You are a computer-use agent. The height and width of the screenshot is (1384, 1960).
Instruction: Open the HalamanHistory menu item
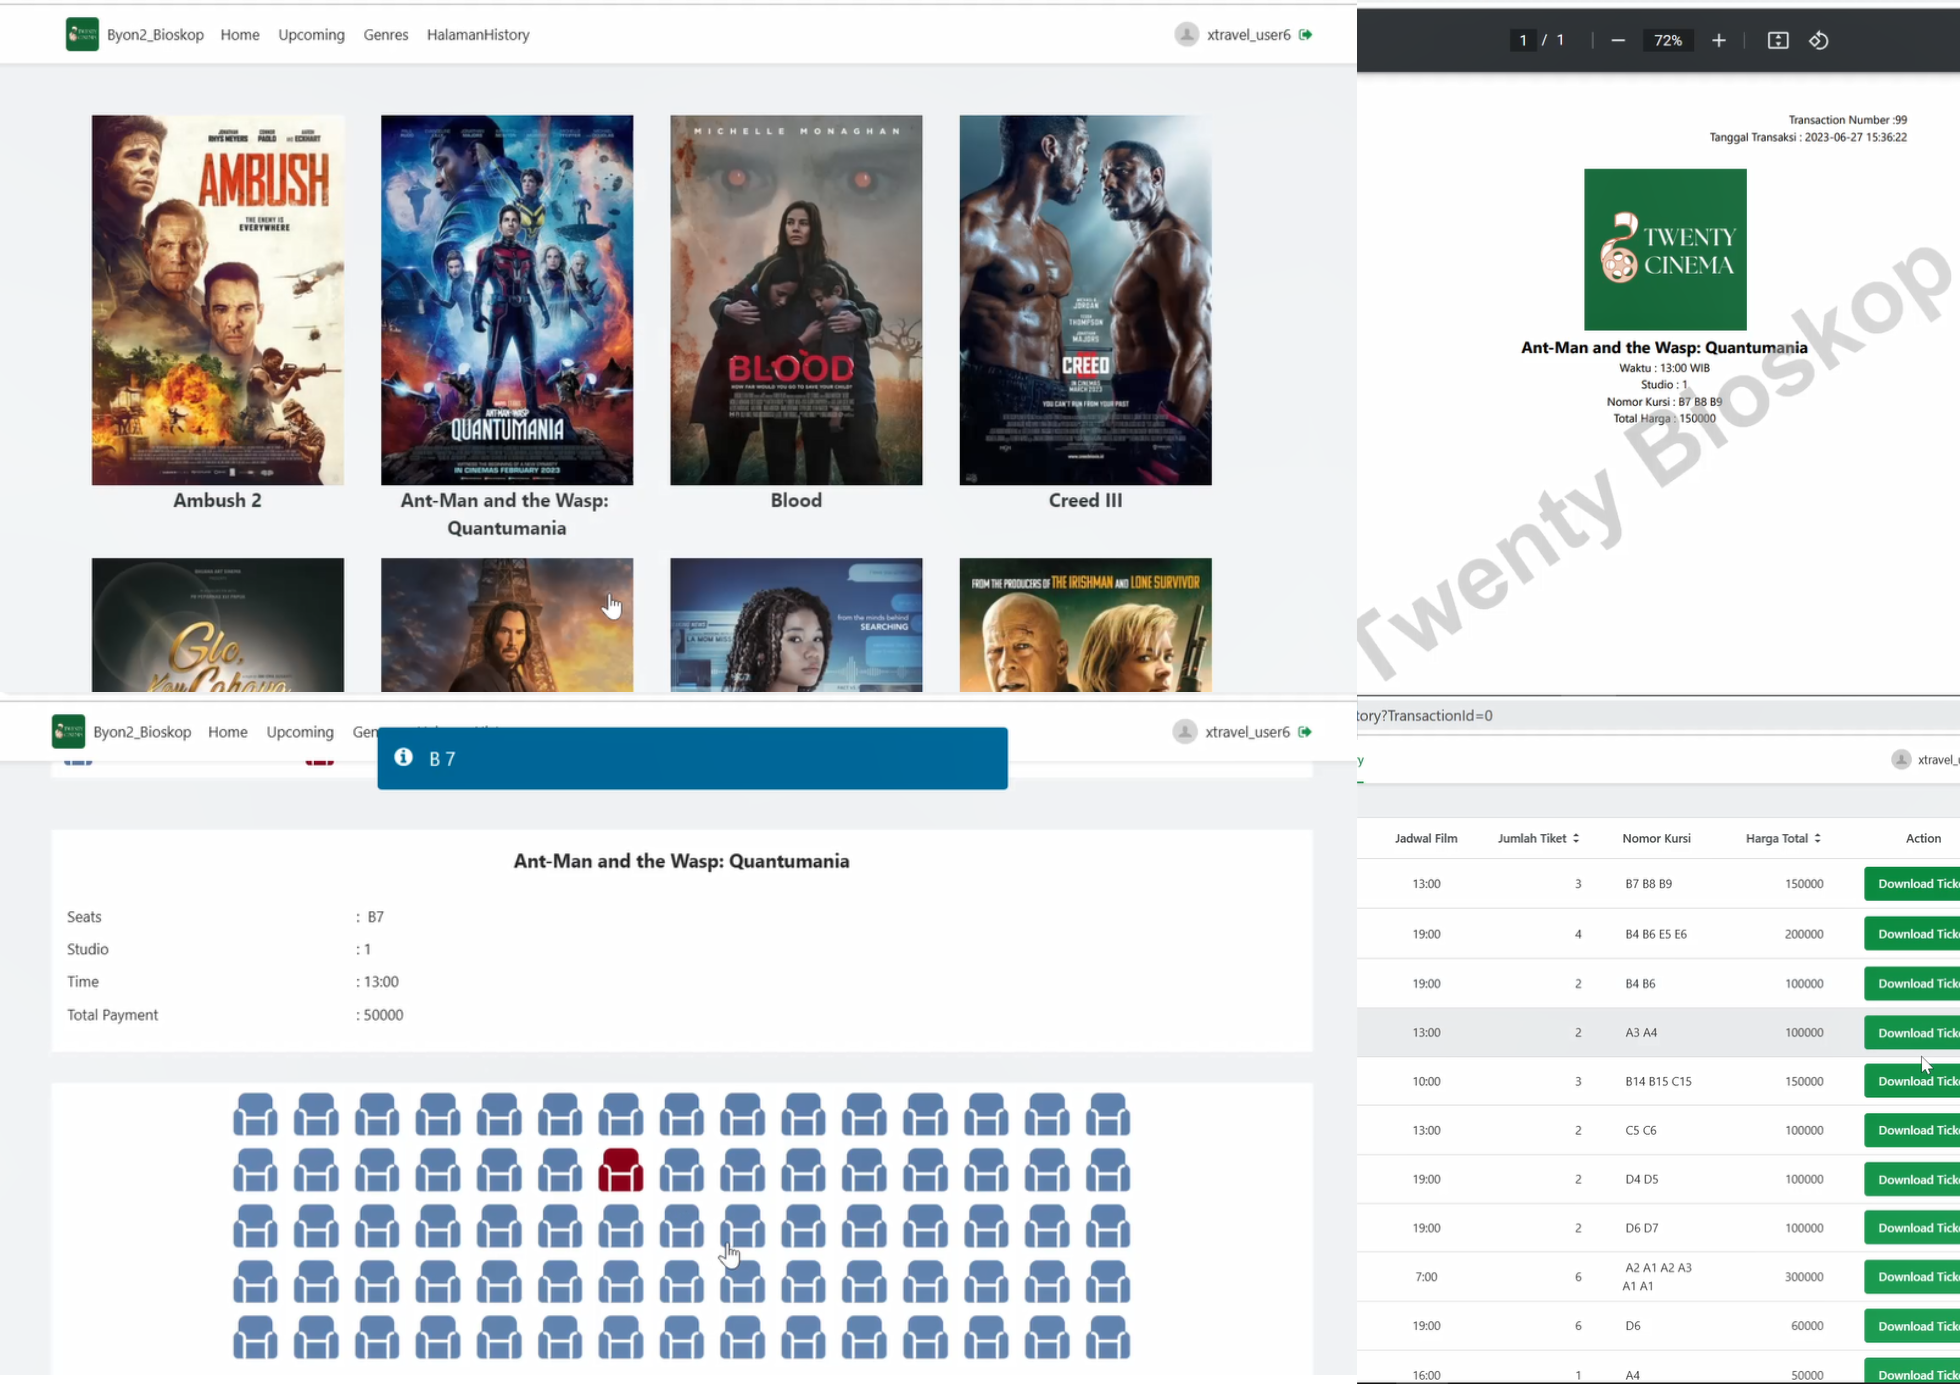(478, 34)
